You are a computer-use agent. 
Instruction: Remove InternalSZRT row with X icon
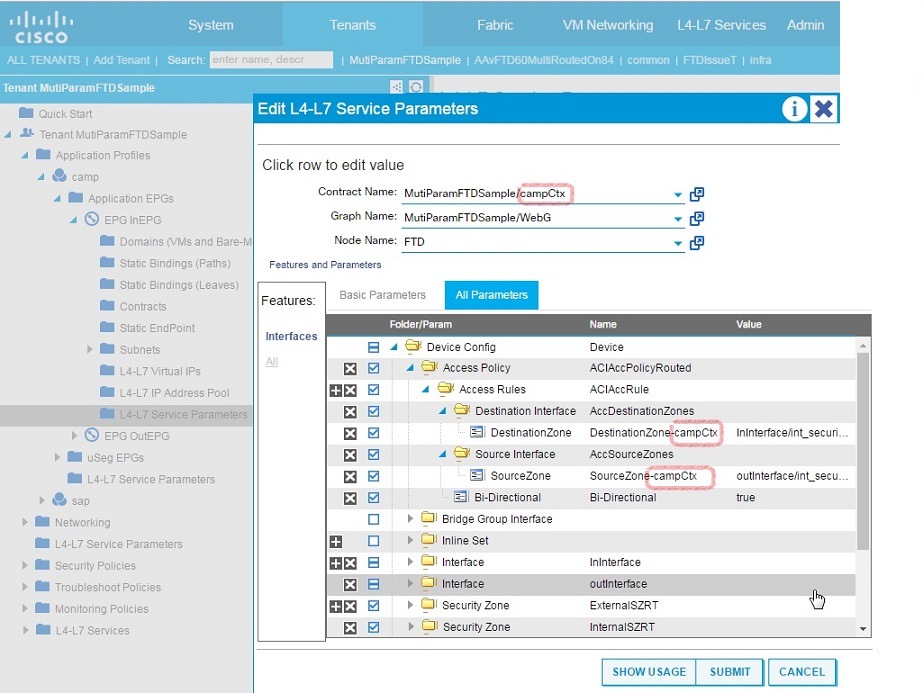click(x=350, y=628)
